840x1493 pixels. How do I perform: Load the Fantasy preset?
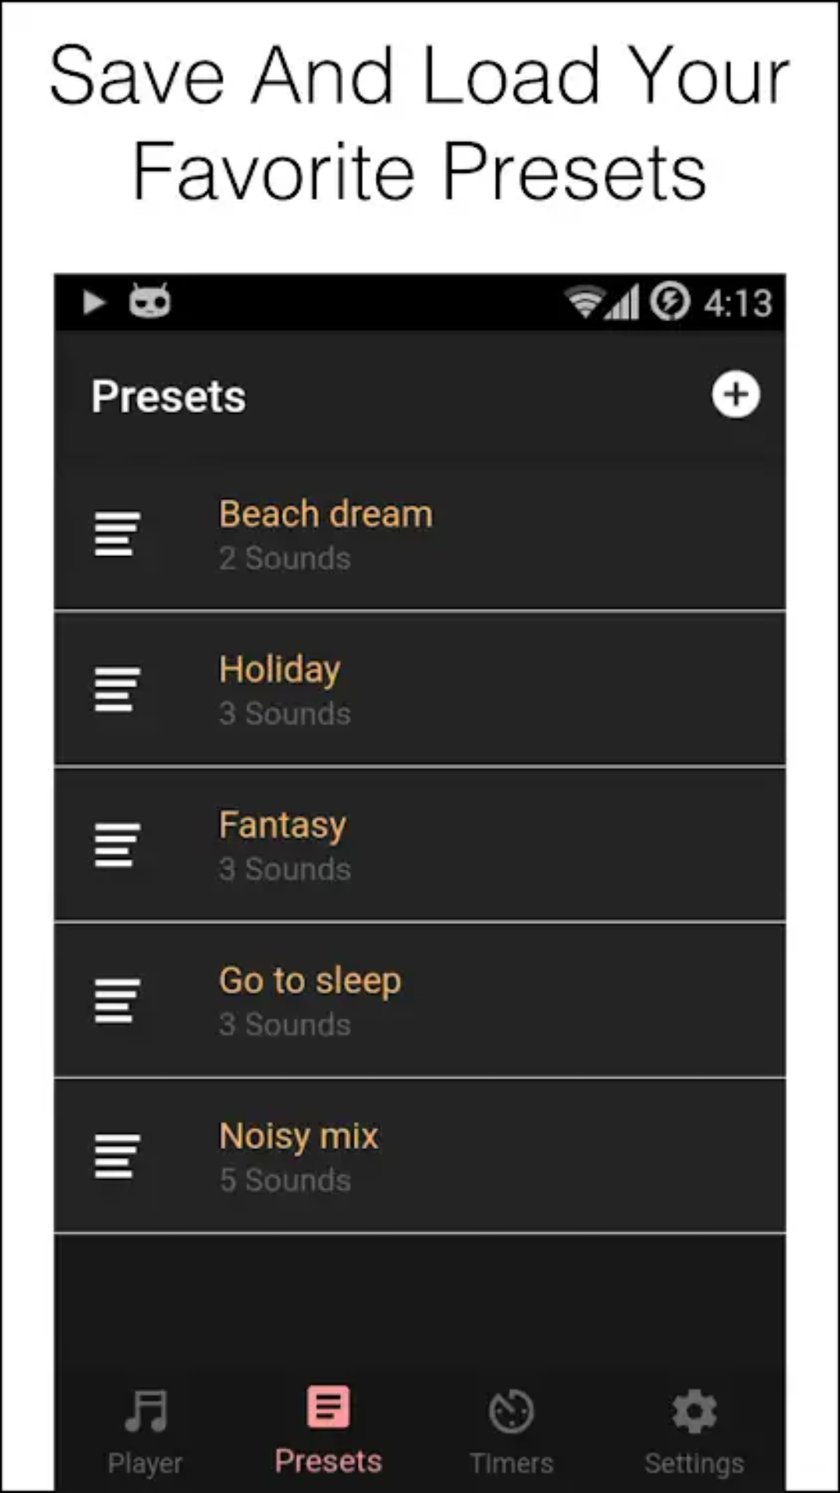(420, 845)
